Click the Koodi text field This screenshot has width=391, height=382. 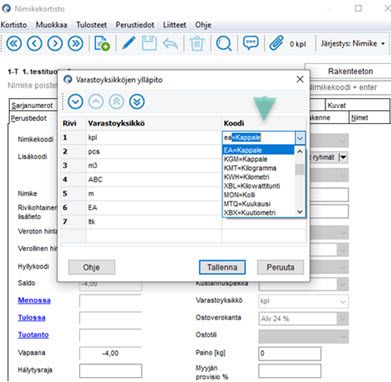[x=259, y=138]
